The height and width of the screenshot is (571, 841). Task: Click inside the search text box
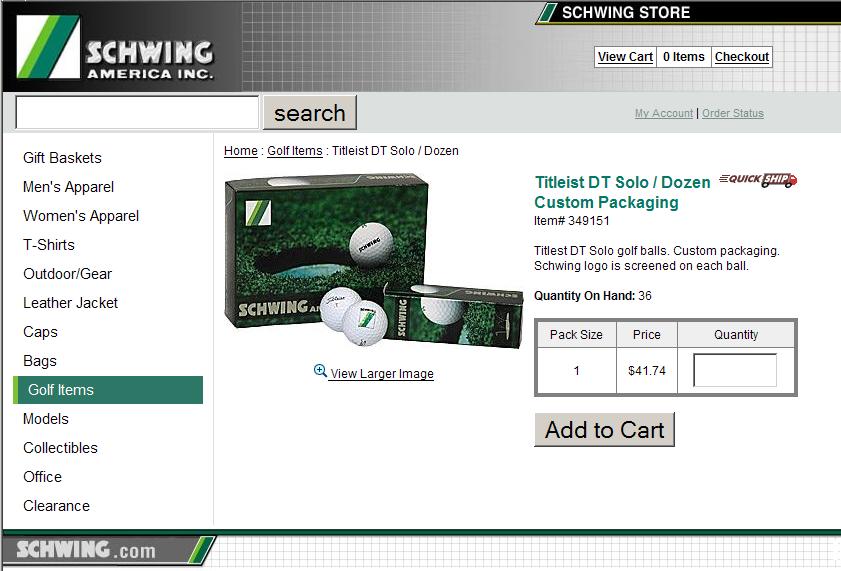137,113
